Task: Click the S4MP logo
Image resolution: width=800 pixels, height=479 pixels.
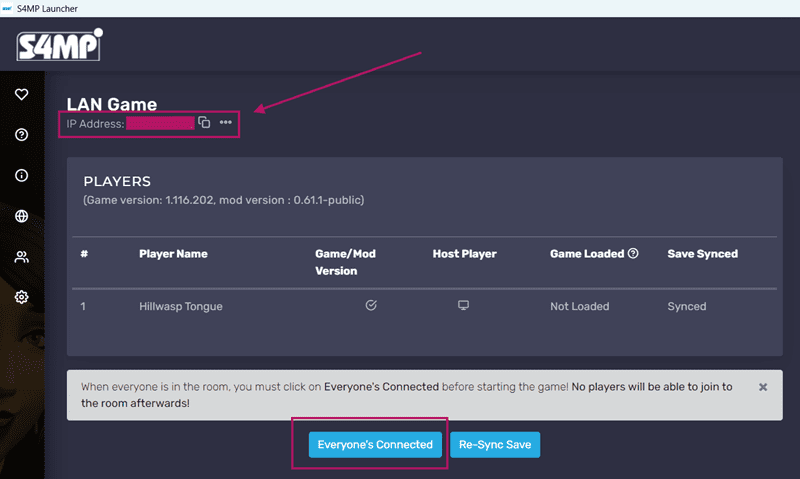Action: coord(59,45)
